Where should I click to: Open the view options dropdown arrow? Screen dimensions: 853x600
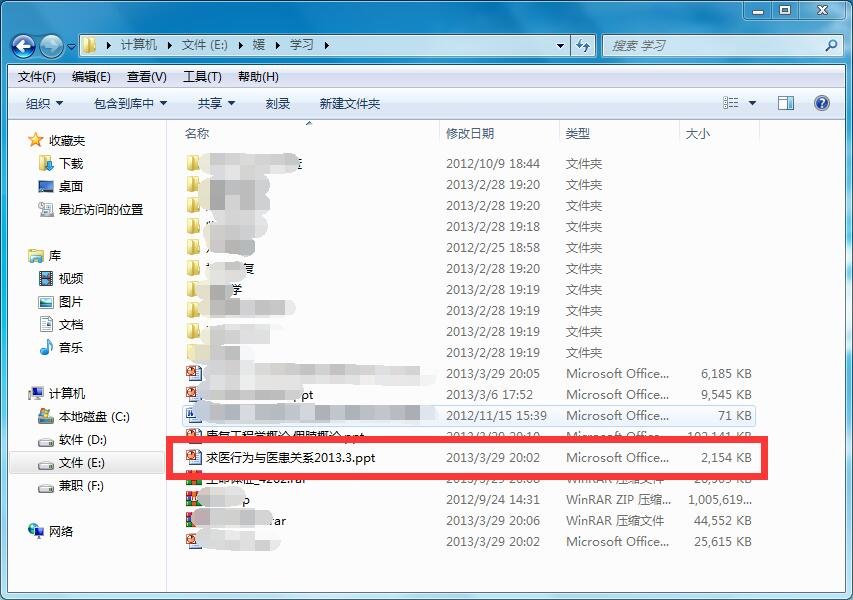click(753, 103)
